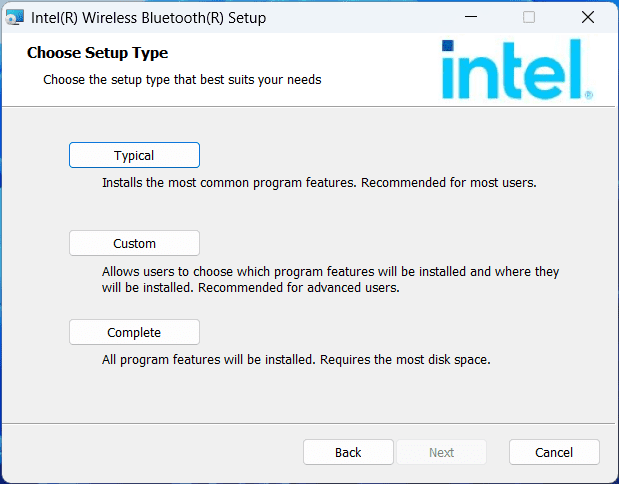The image size is (619, 484).
Task: Click the separator line above footer buttons
Action: (308, 422)
